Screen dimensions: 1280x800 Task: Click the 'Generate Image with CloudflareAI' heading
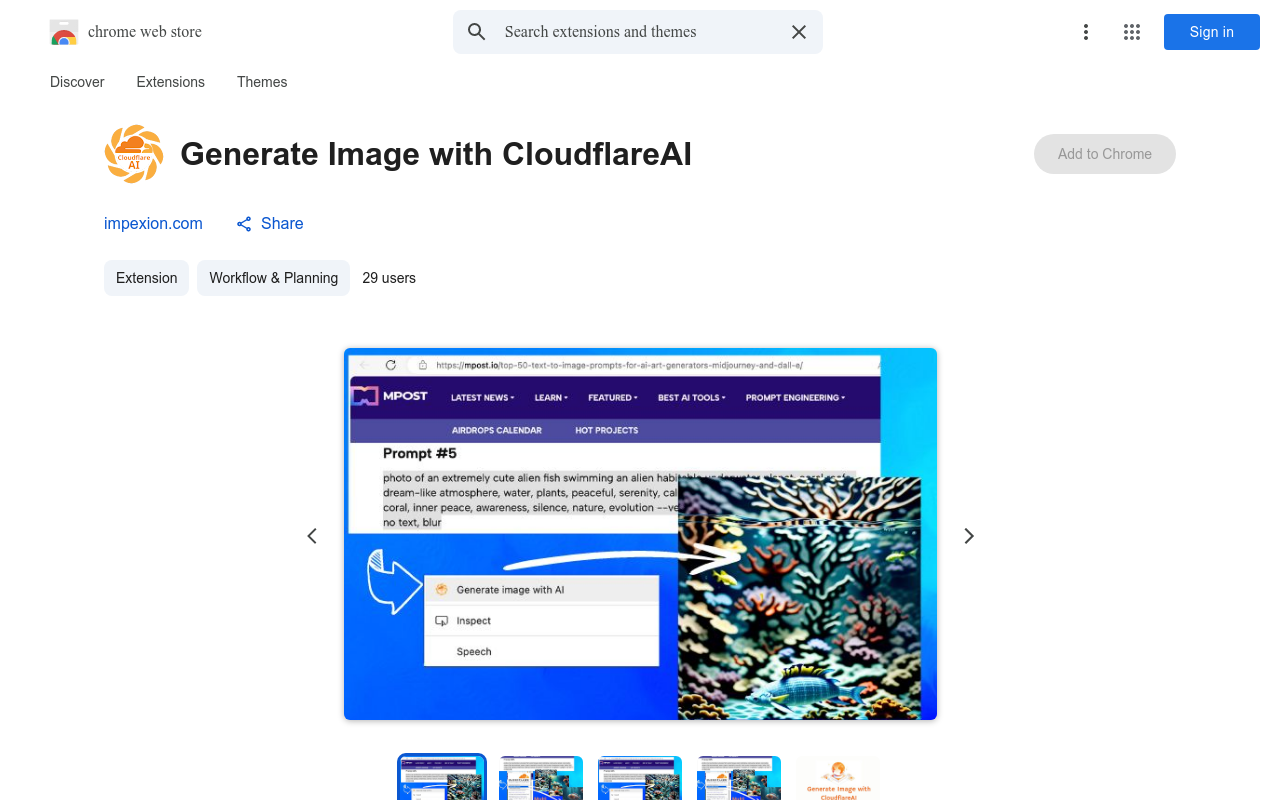[436, 154]
